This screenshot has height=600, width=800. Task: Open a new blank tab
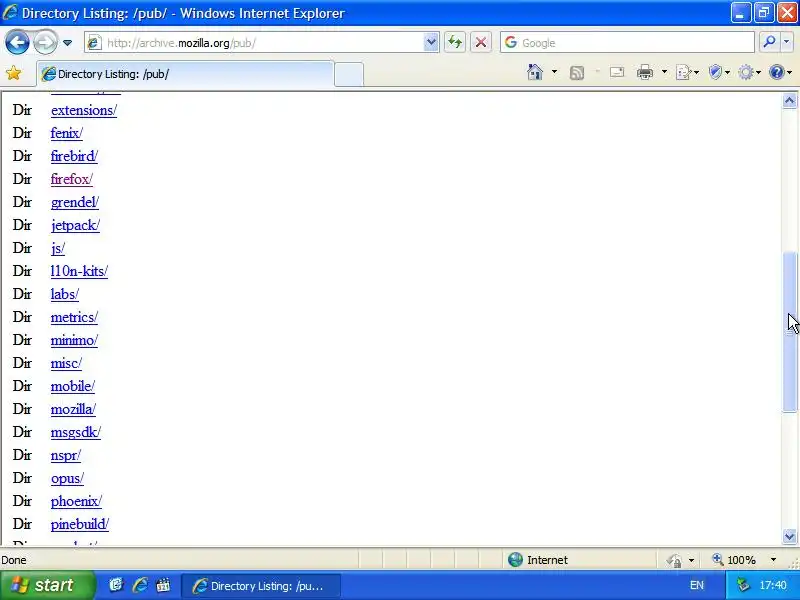tap(349, 74)
